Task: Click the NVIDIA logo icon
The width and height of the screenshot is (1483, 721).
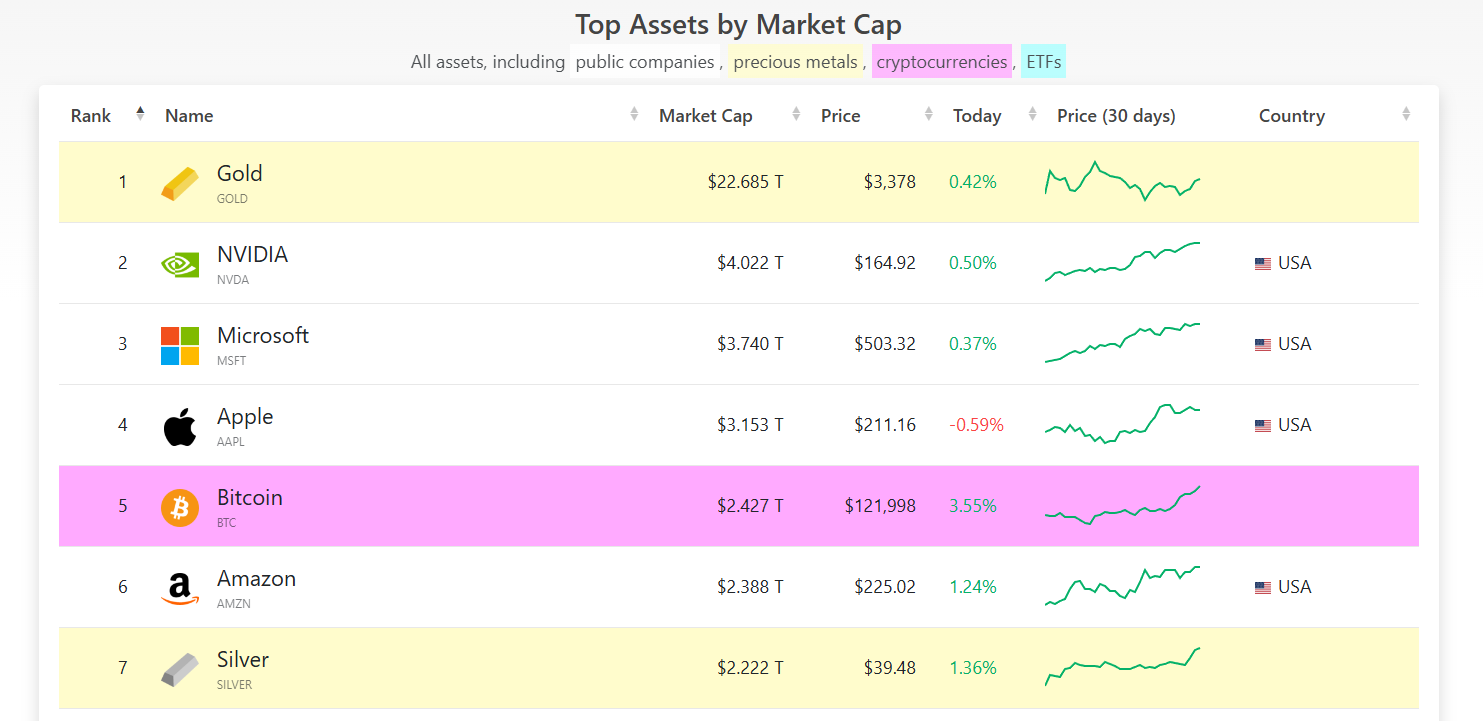Action: pyautogui.click(x=180, y=264)
